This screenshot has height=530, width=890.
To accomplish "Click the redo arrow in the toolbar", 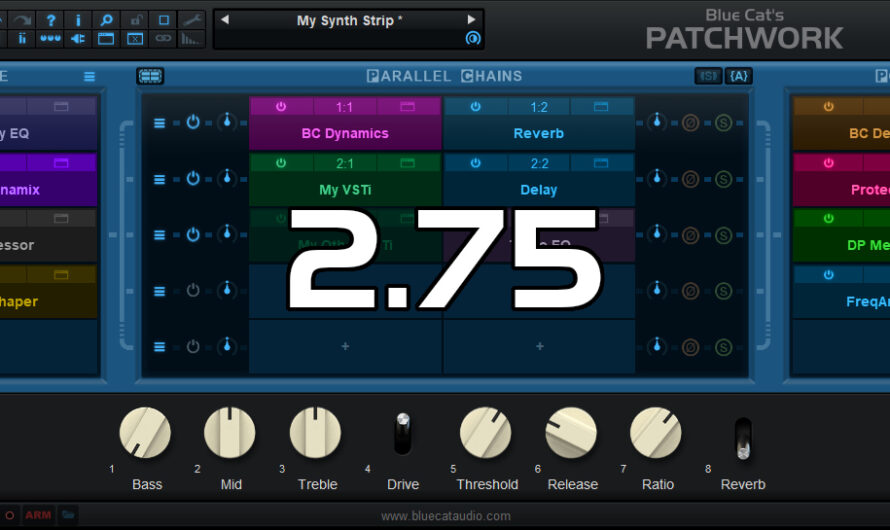I will (23, 20).
